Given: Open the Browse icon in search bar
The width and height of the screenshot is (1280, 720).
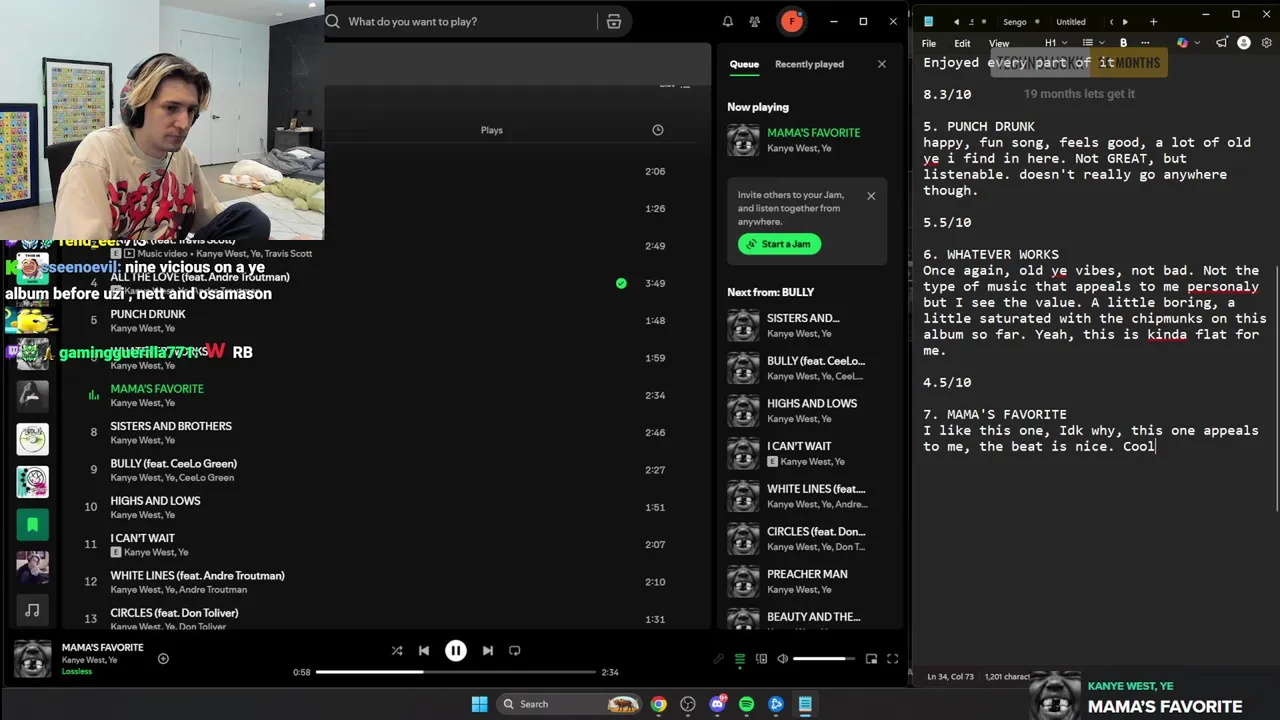Looking at the screenshot, I should click(614, 21).
